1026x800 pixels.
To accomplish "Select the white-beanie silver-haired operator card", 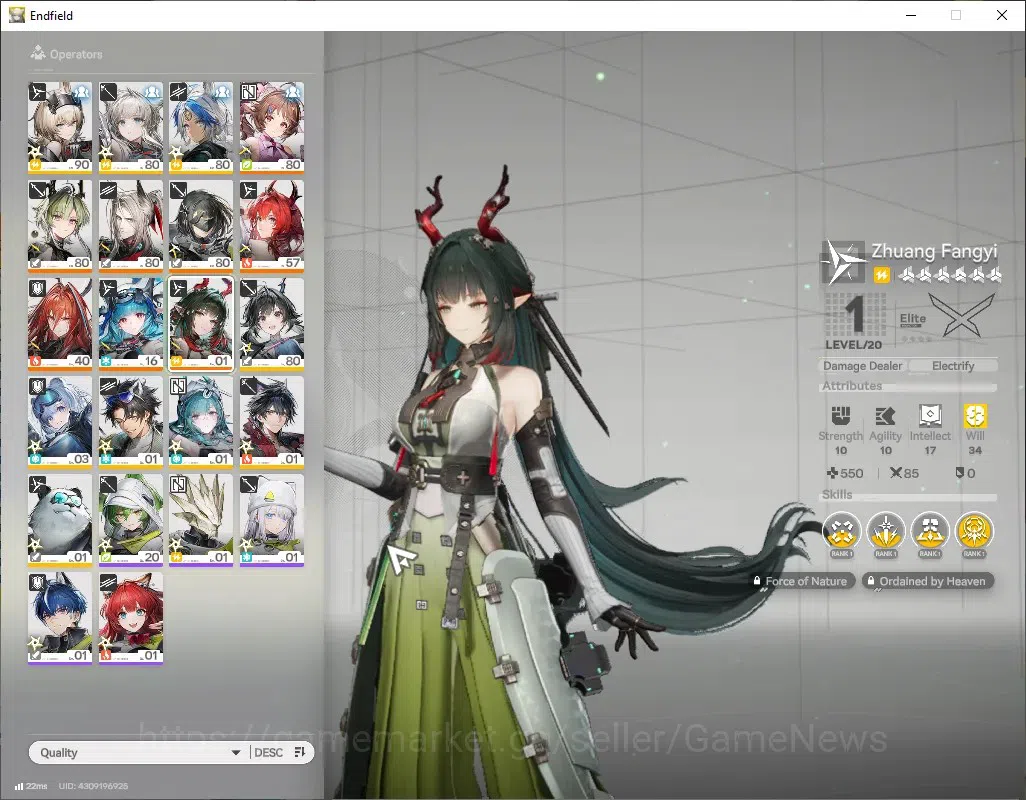I will pyautogui.click(x=272, y=519).
